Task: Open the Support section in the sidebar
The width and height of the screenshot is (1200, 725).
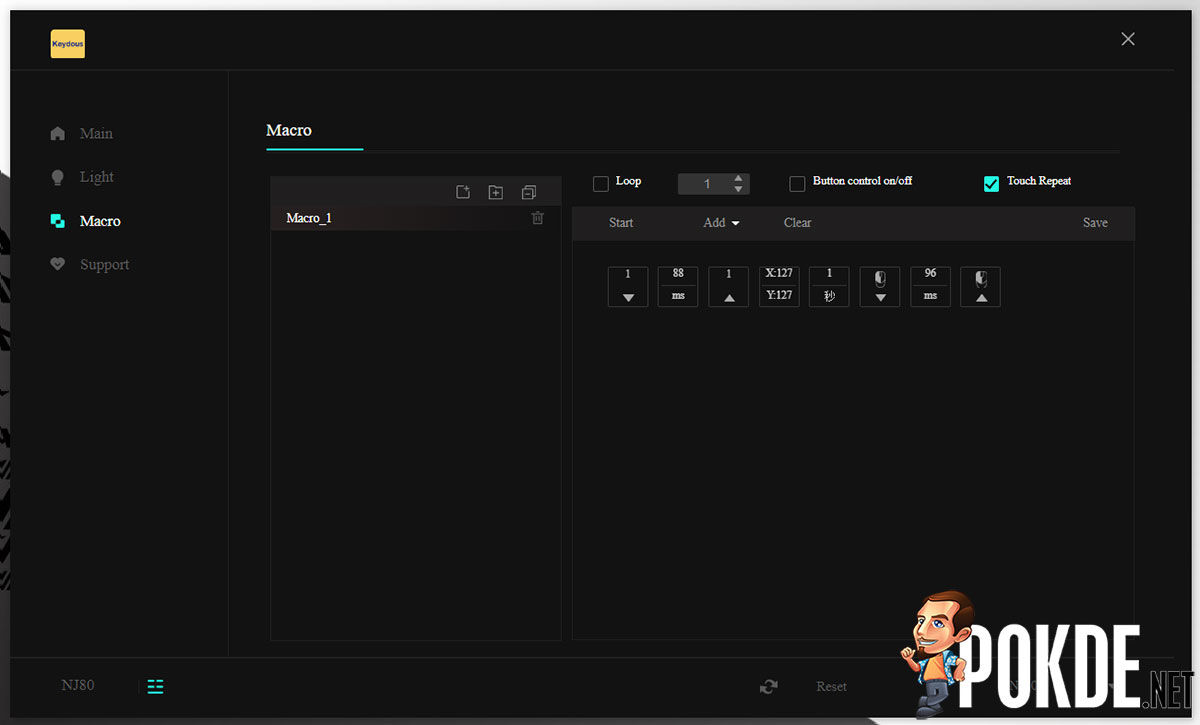Action: 90,265
